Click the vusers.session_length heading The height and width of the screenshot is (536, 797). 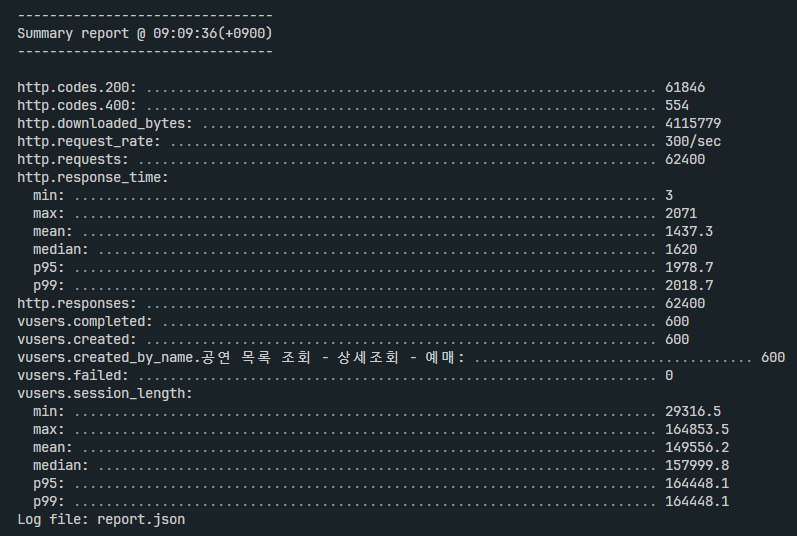tap(105, 393)
